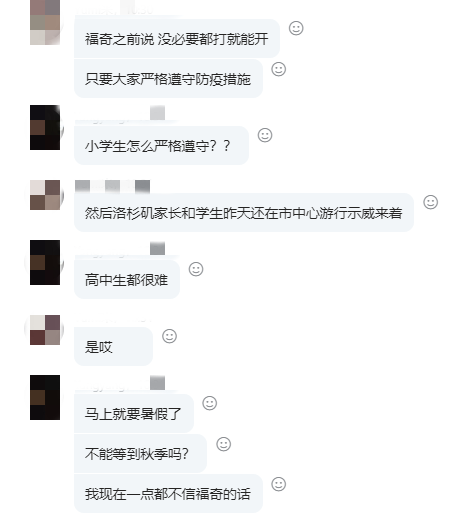Screen dimensions: 460x514
Task: Open avatar beside the 洛杉矶家长 message
Action: coord(45,195)
